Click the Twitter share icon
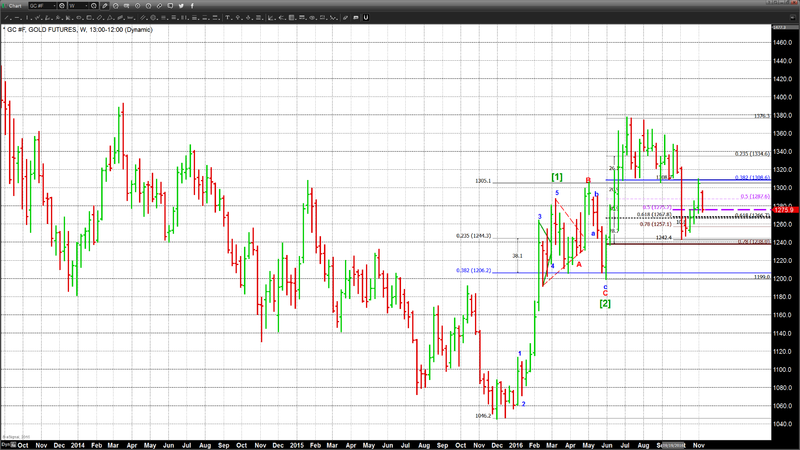Viewport: 800px width, 450px height. coord(181,6)
